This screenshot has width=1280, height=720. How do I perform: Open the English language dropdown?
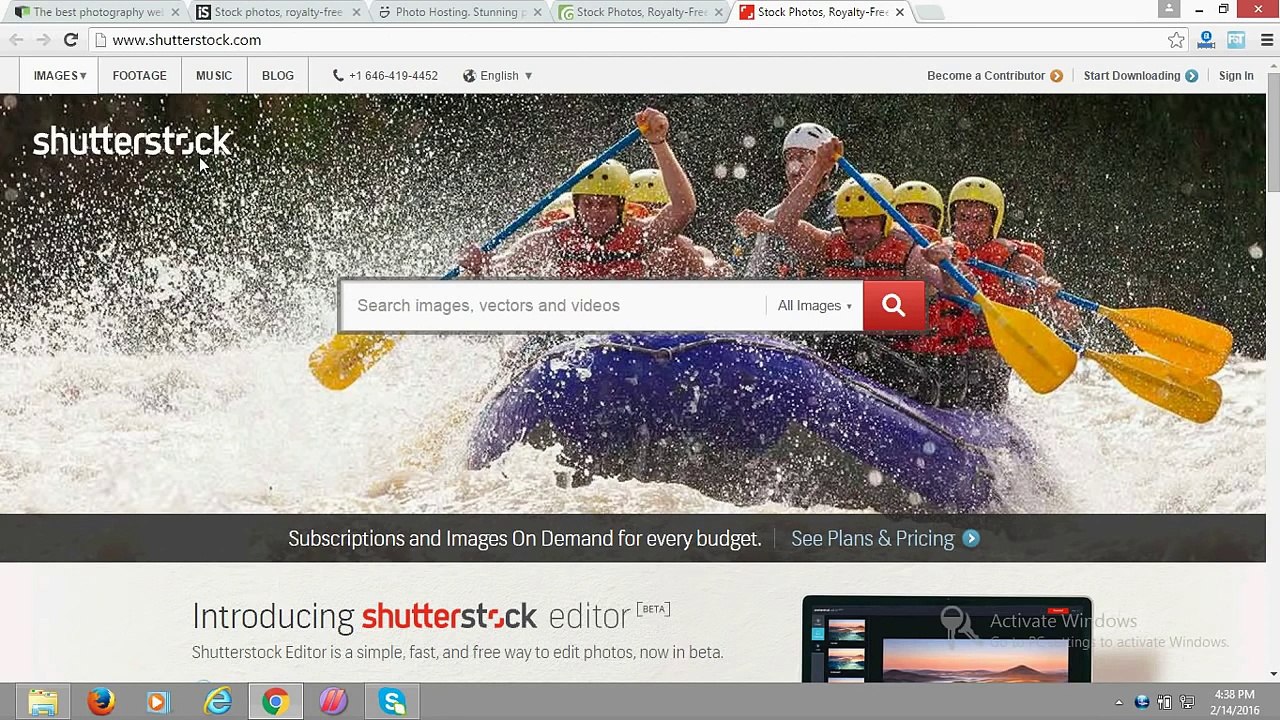(506, 76)
